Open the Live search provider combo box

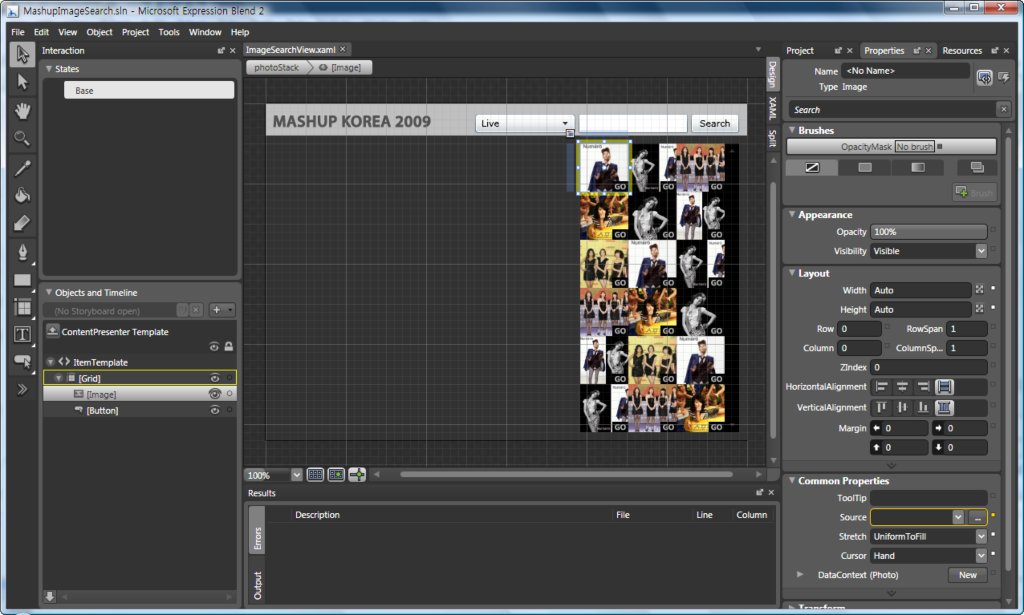click(524, 123)
